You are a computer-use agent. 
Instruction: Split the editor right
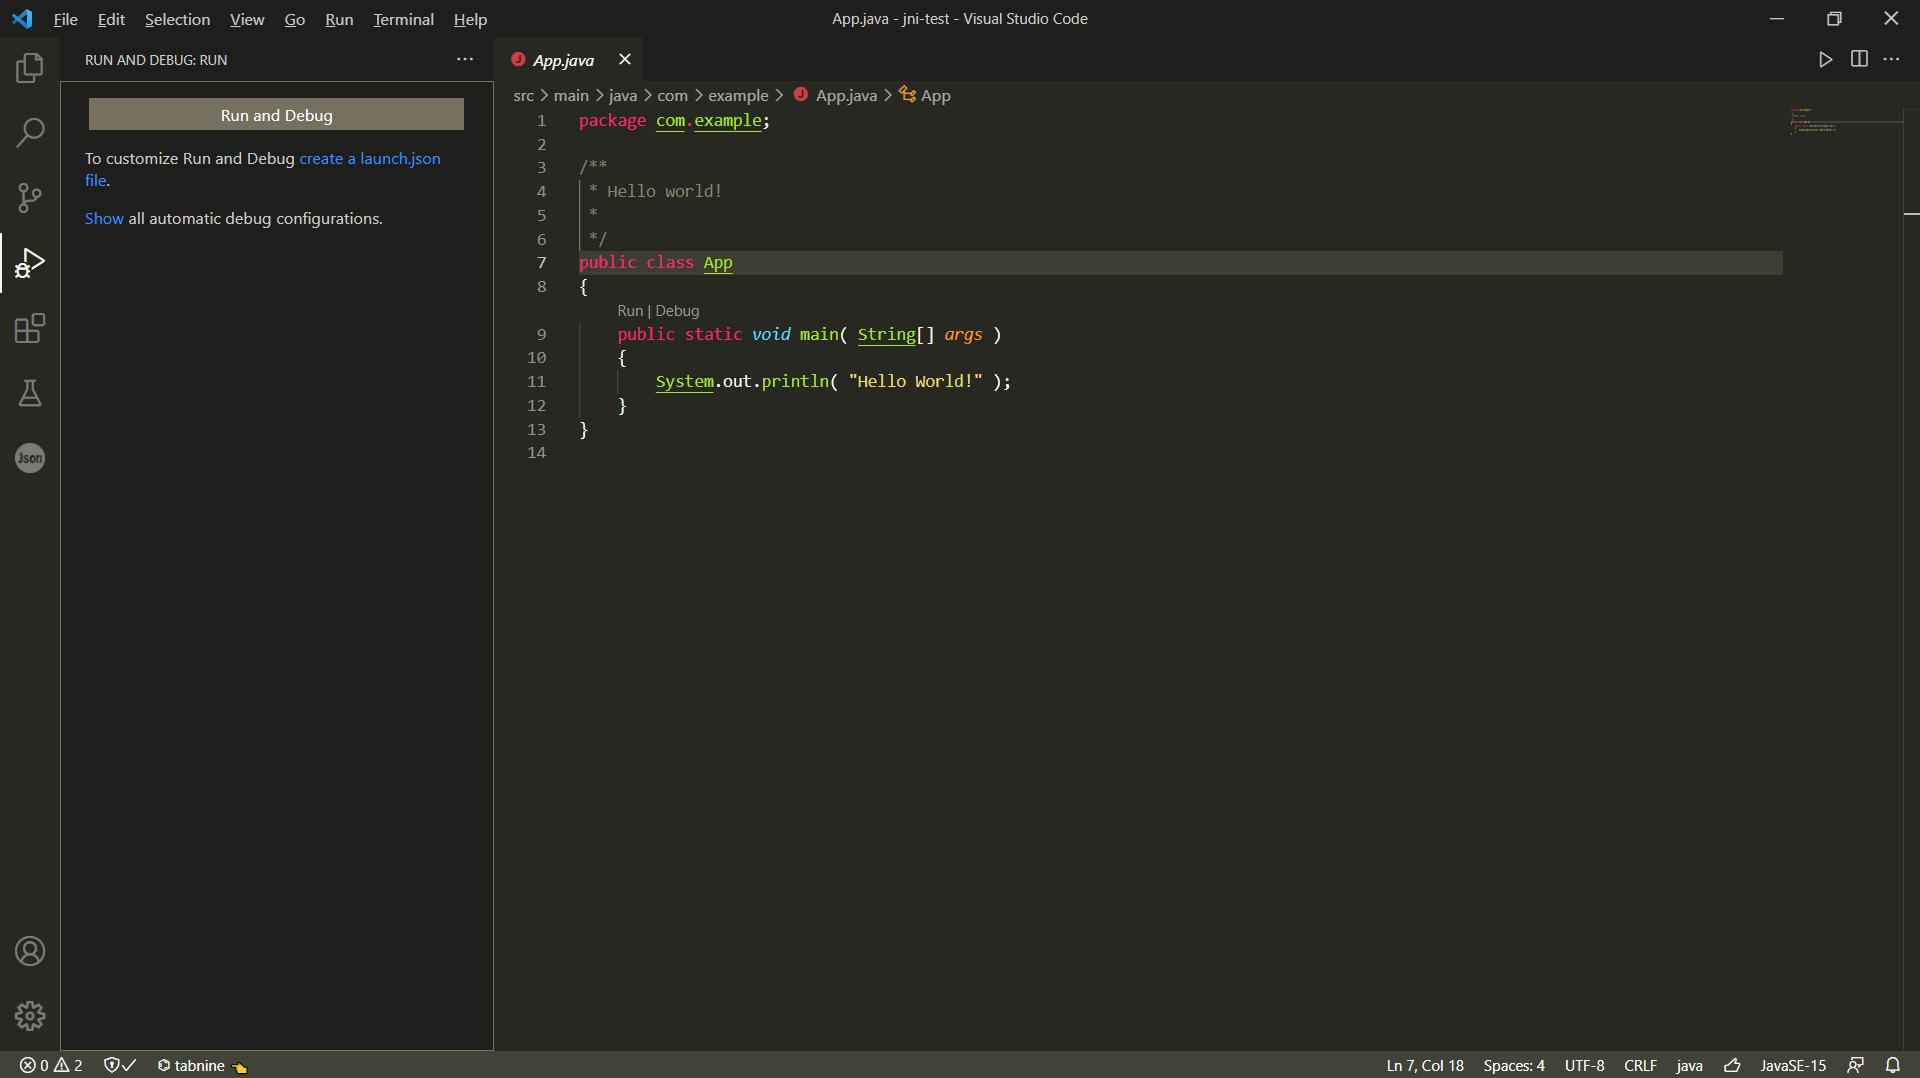coord(1859,59)
